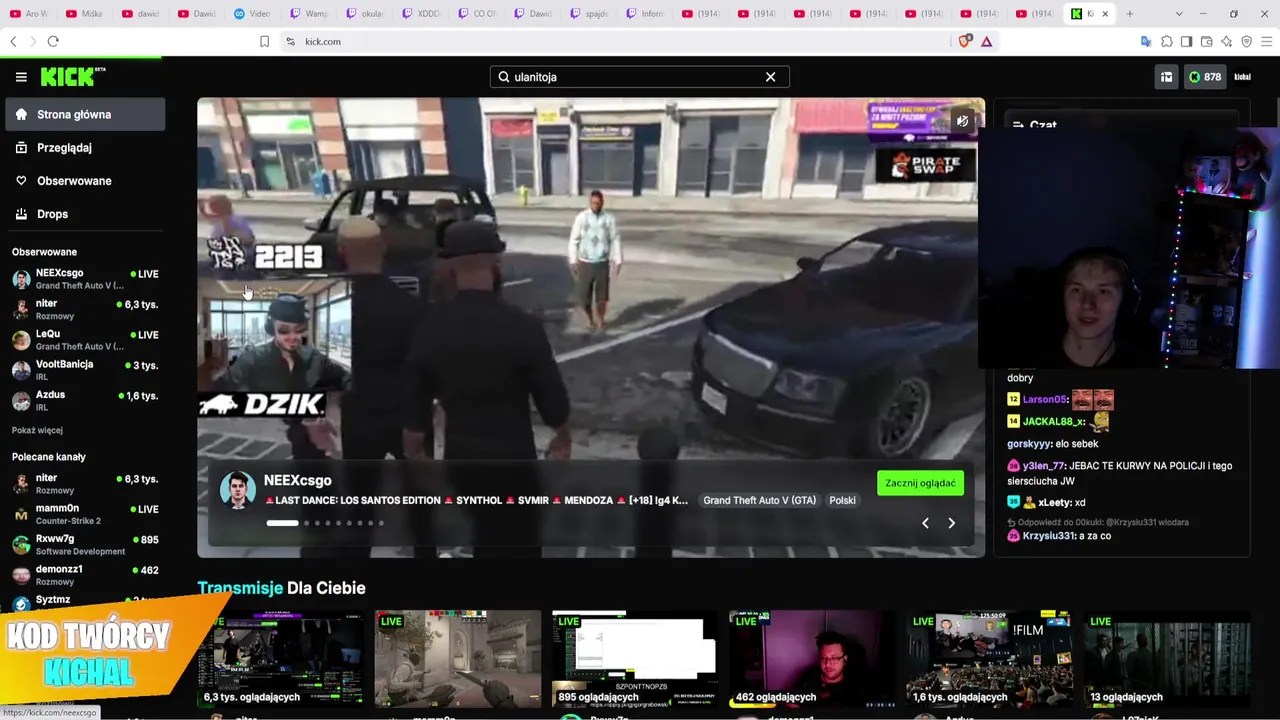Click Larson05 username in chat

[x=1045, y=400]
